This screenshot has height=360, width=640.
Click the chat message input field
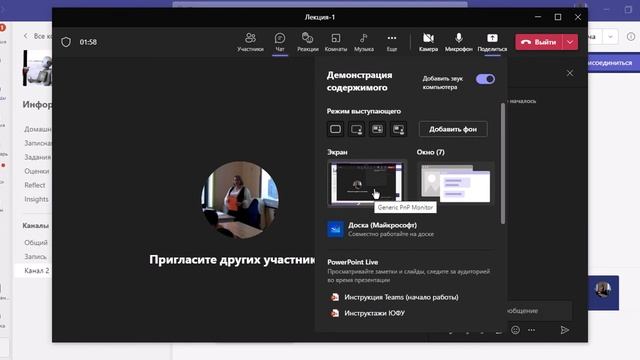(539, 311)
